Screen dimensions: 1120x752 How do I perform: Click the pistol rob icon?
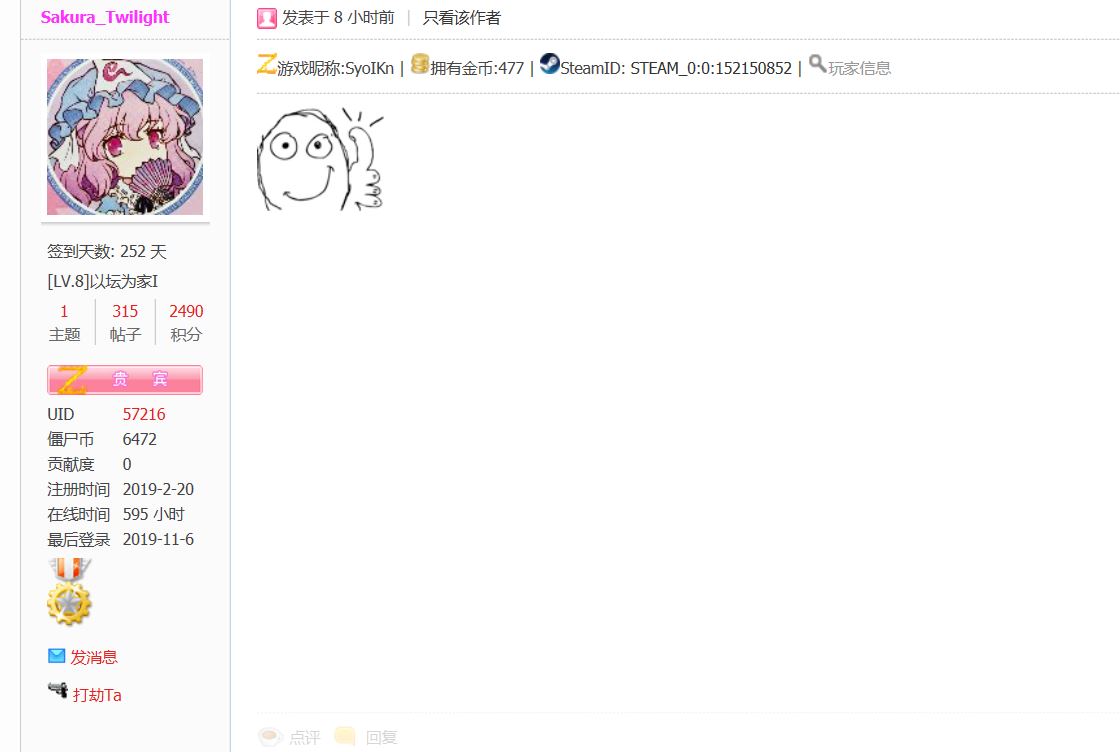[x=58, y=690]
